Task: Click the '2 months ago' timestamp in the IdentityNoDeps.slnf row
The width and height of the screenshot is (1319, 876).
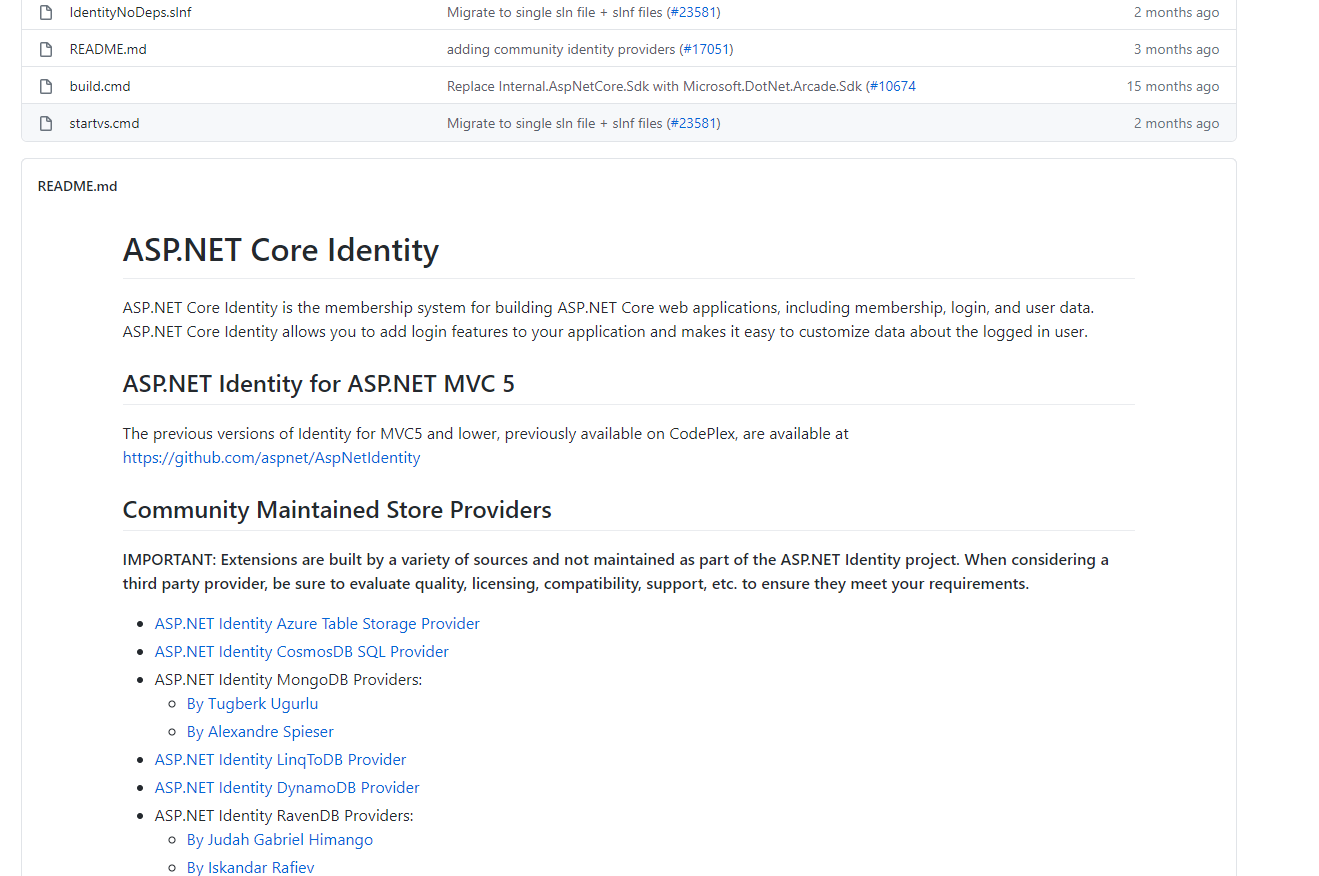Action: [1176, 13]
